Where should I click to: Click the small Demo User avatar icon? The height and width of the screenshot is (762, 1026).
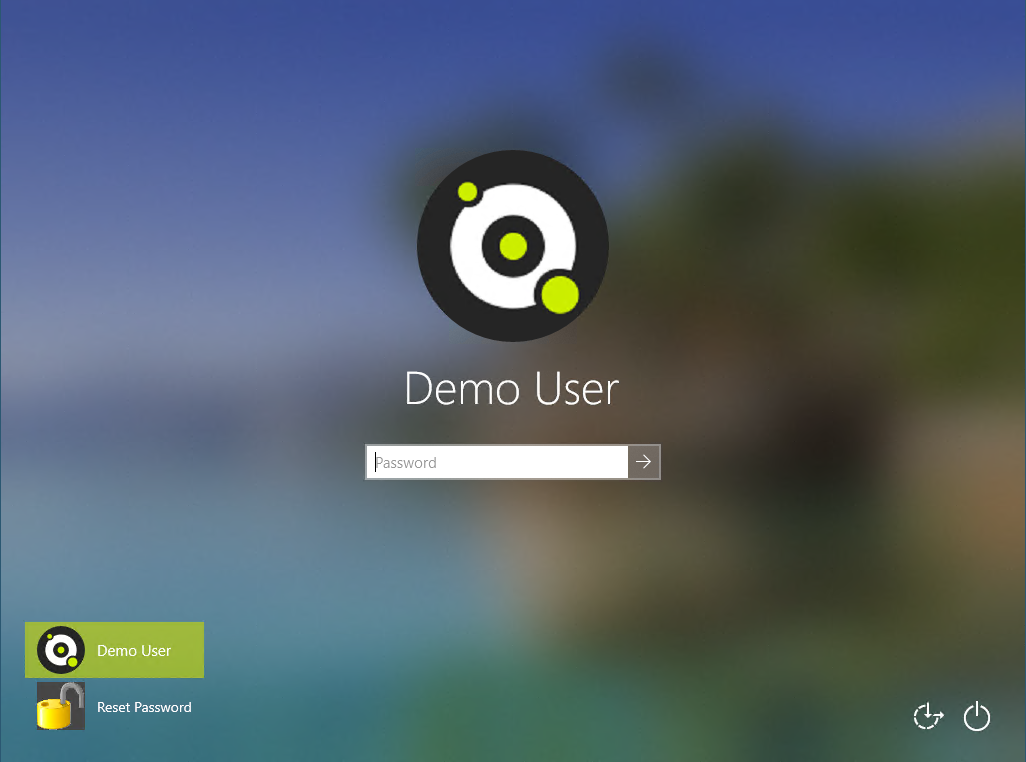[x=61, y=650]
